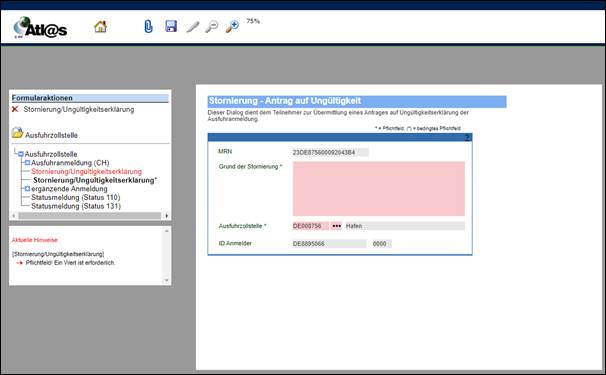This screenshot has width=606, height=375.
Task: Click the Stornierung/Ungültigkeitserklärung form action link
Action: 79,109
